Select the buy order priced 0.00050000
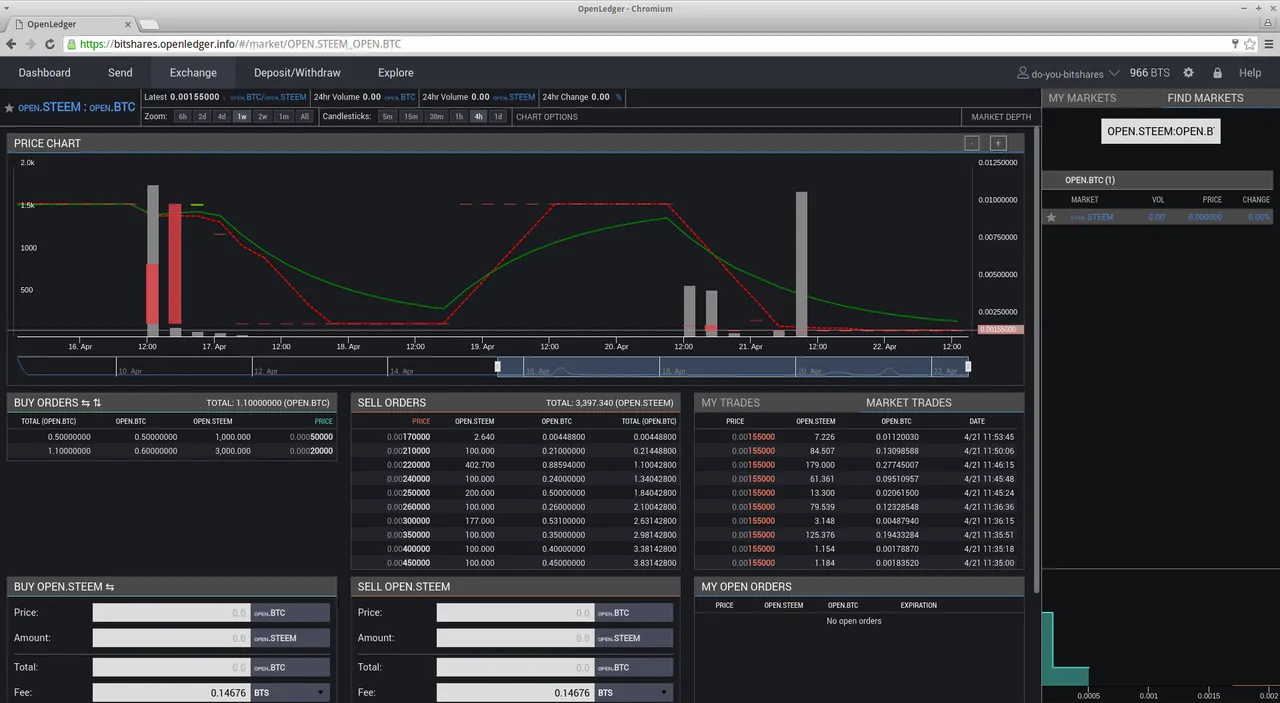The image size is (1280, 703). point(172,437)
